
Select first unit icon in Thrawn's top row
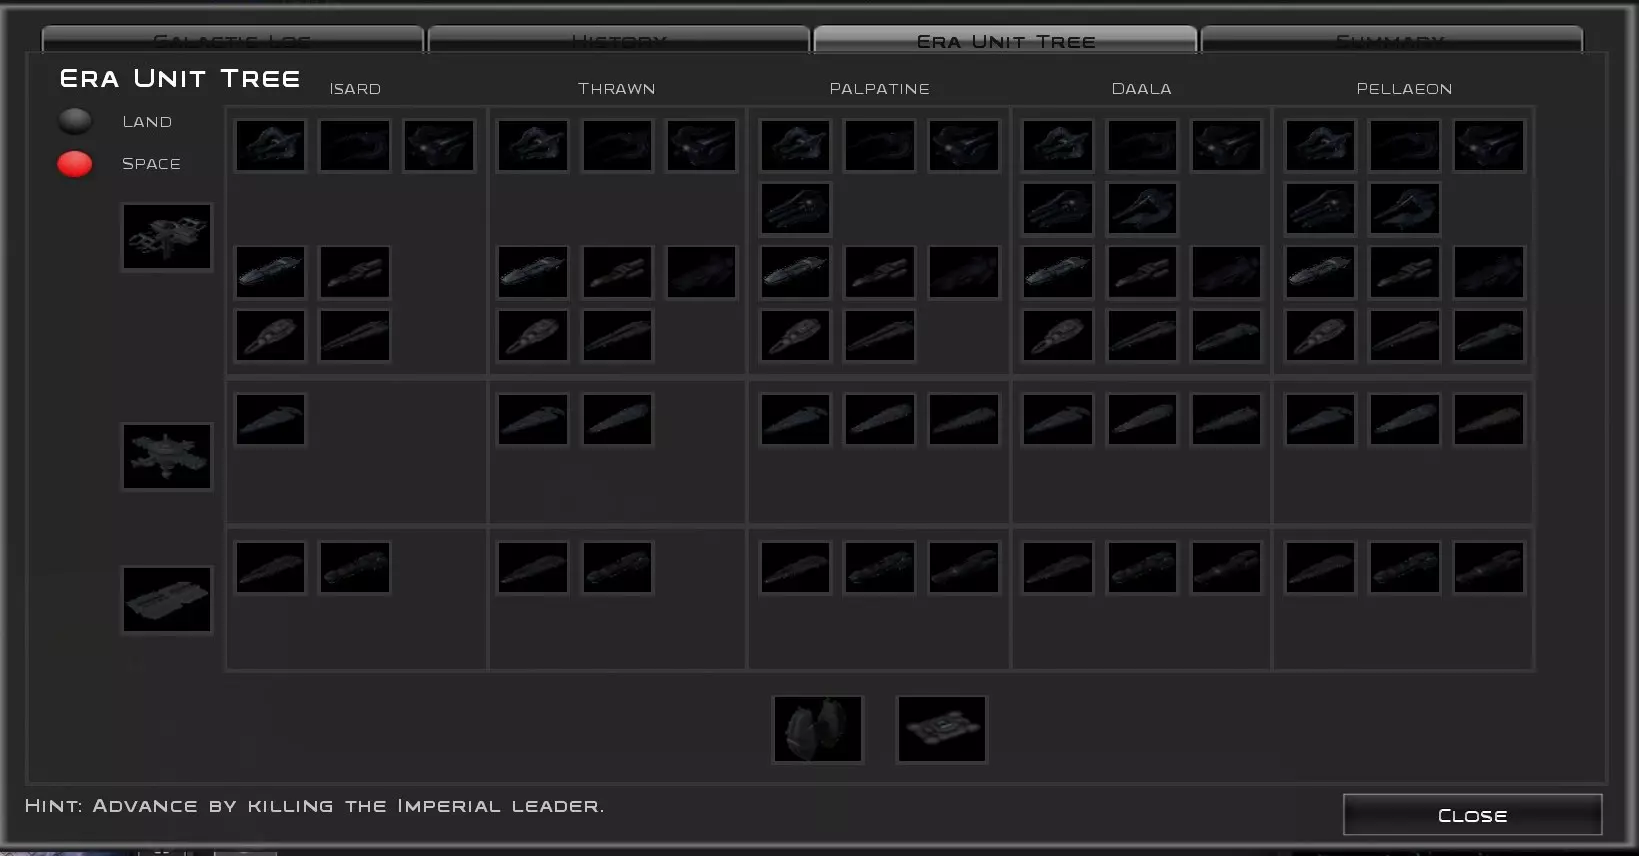coord(533,146)
